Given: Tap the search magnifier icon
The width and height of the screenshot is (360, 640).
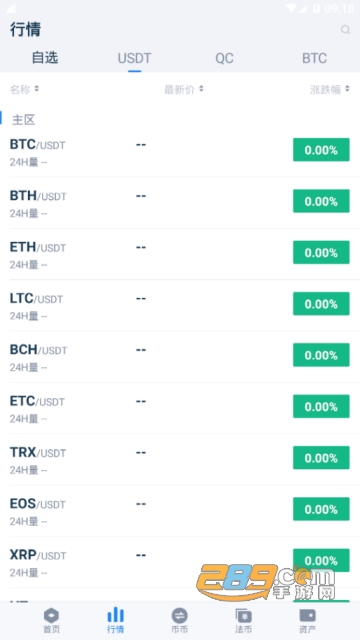Looking at the screenshot, I should coord(345,29).
